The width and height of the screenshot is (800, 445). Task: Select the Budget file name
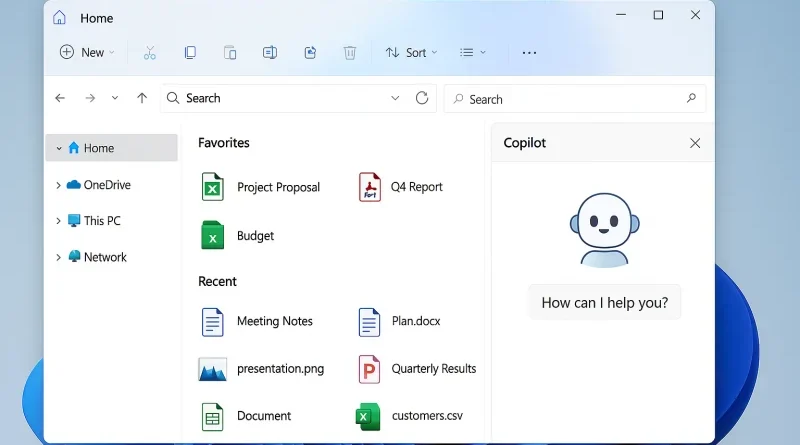[x=256, y=236]
